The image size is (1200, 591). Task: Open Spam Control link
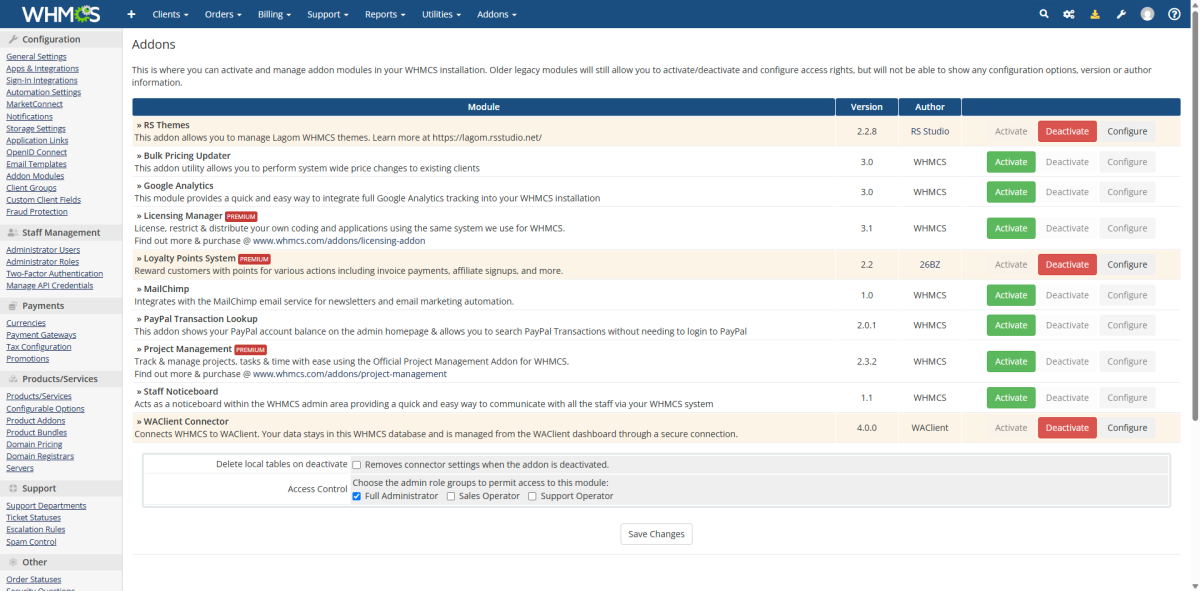pos(31,542)
